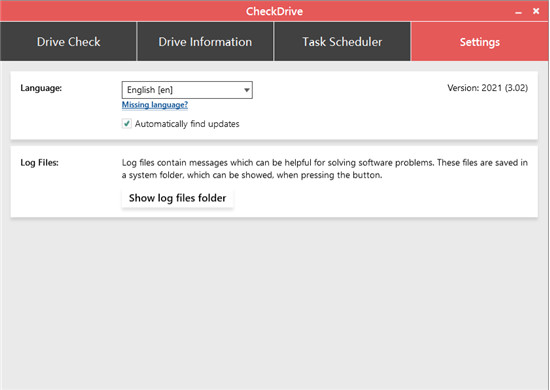The height and width of the screenshot is (390, 550).
Task: Click the log files description paragraph
Action: (325, 169)
